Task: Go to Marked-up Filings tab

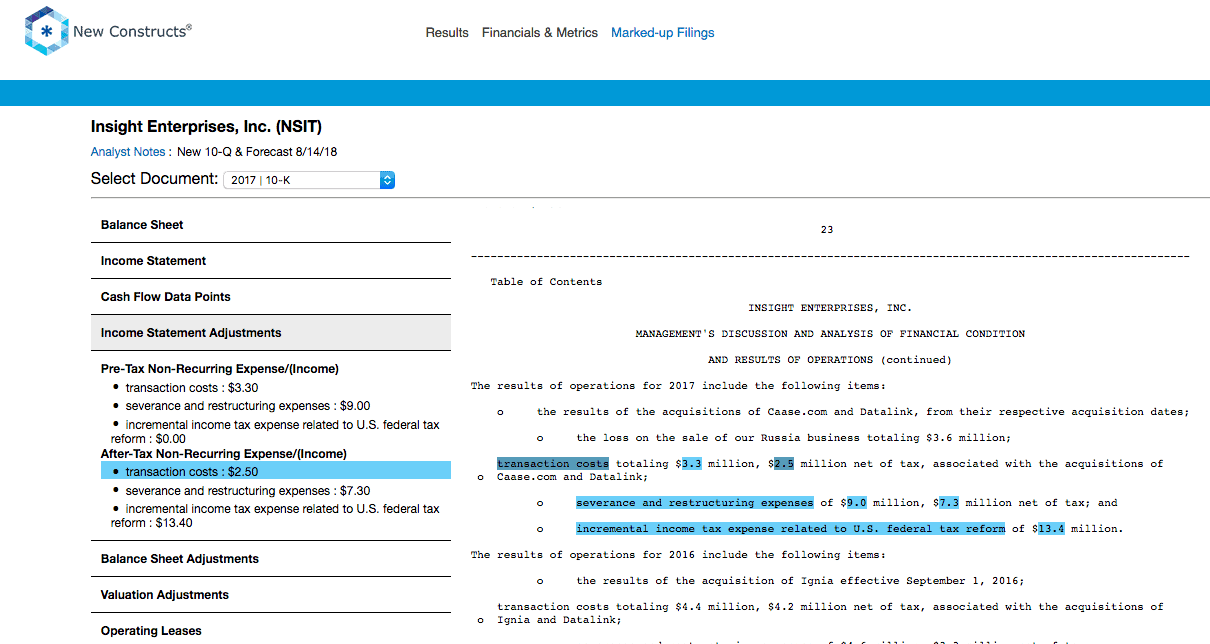Action: tap(663, 33)
